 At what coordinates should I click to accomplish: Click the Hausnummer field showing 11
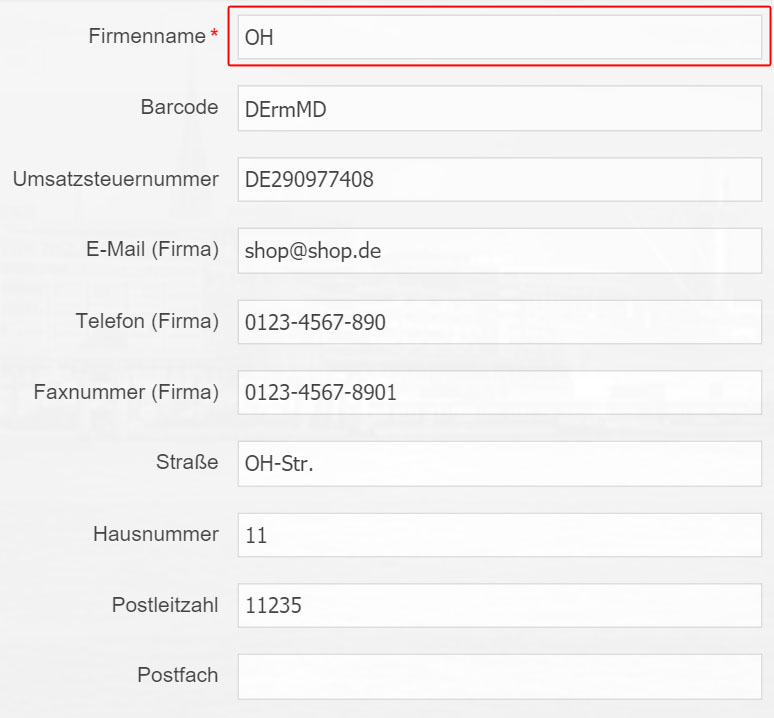point(500,535)
